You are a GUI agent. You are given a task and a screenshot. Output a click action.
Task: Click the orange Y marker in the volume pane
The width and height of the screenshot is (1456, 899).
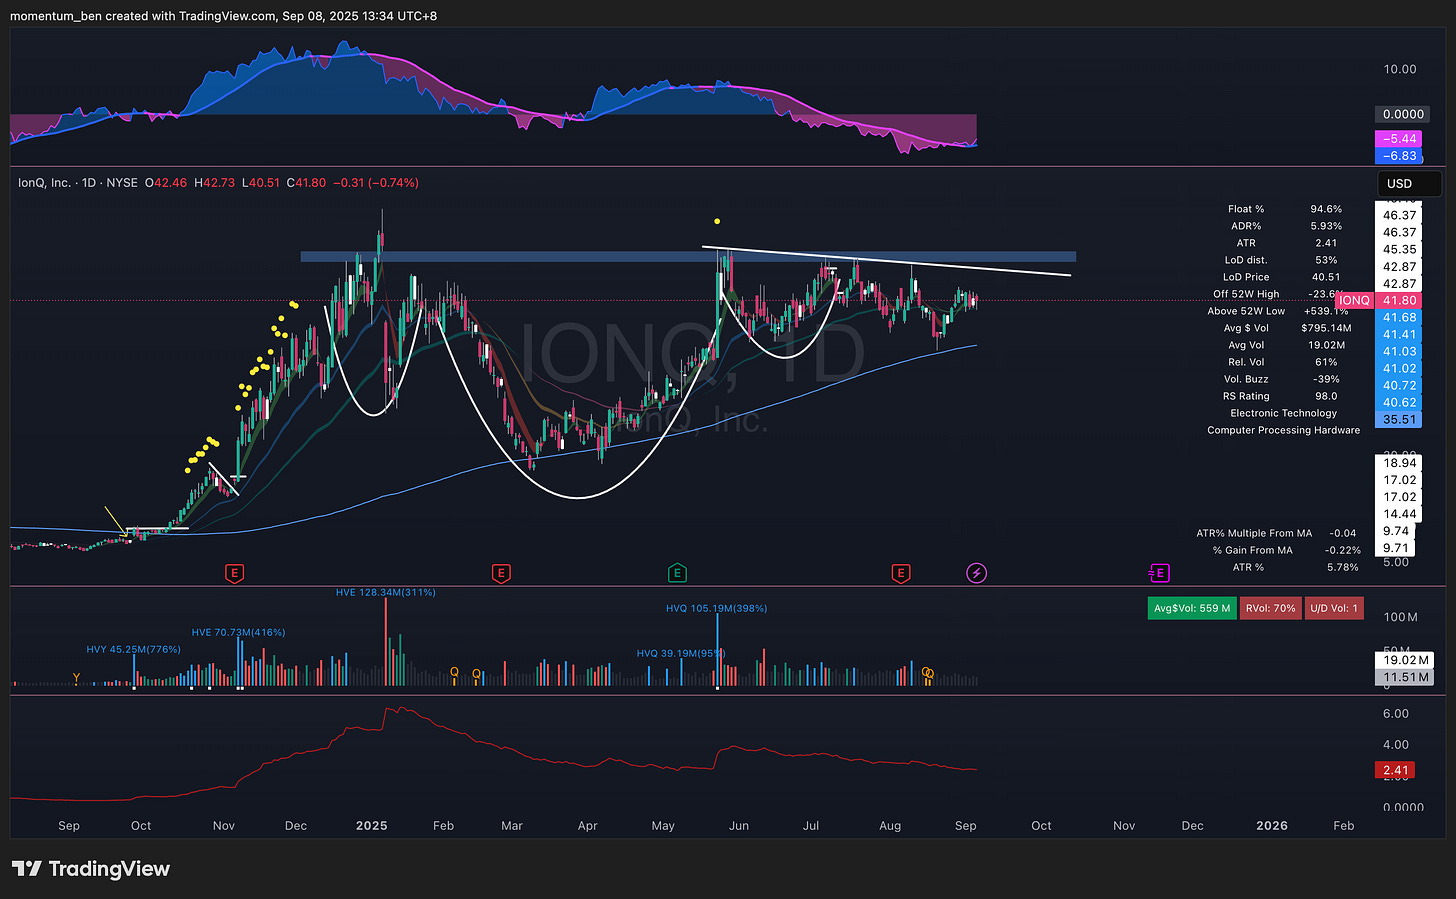pyautogui.click(x=76, y=678)
